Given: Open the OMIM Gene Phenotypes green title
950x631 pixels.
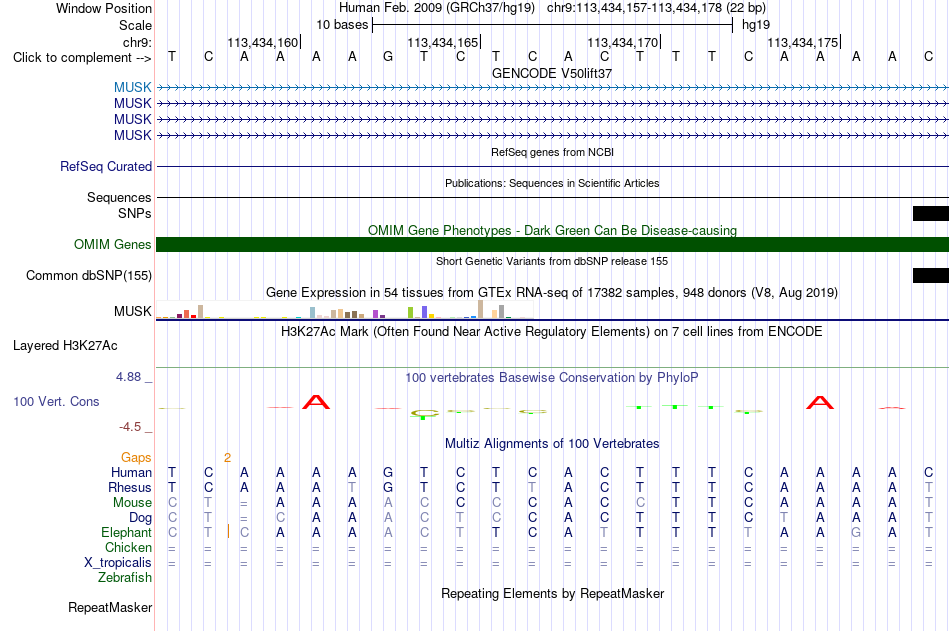Looking at the screenshot, I should (553, 230).
